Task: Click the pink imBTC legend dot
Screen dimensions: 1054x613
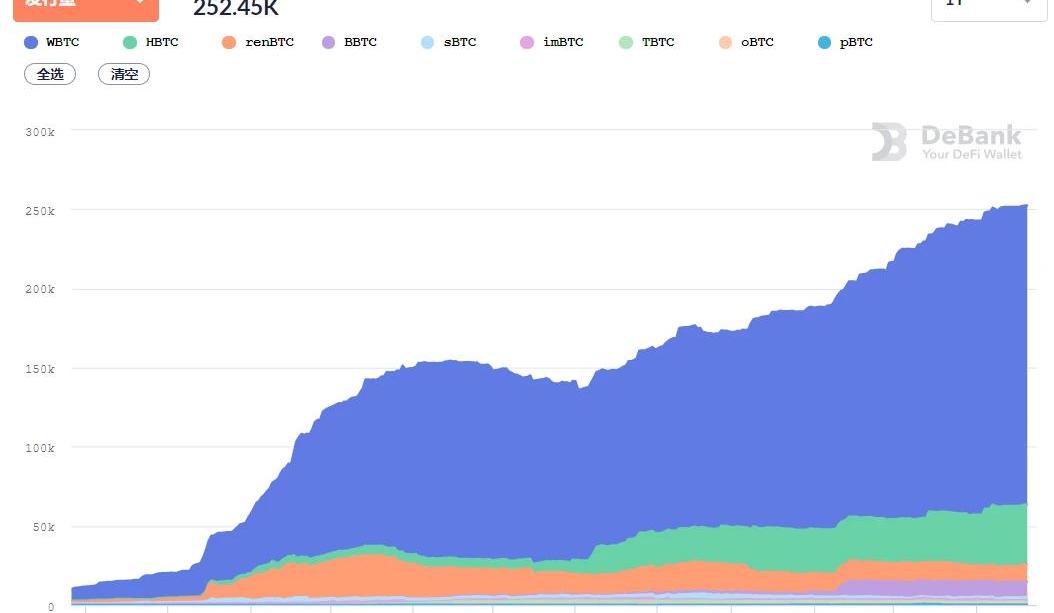Action: [527, 43]
